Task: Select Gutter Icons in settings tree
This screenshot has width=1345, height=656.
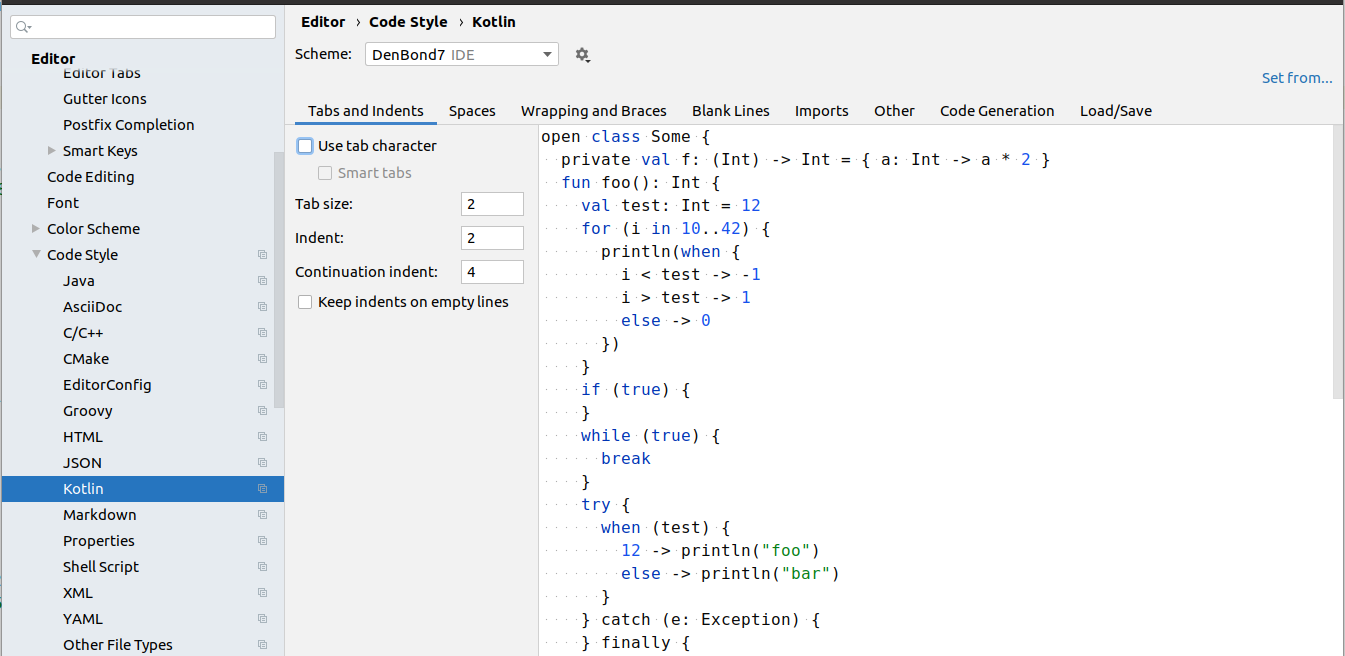Action: point(105,99)
